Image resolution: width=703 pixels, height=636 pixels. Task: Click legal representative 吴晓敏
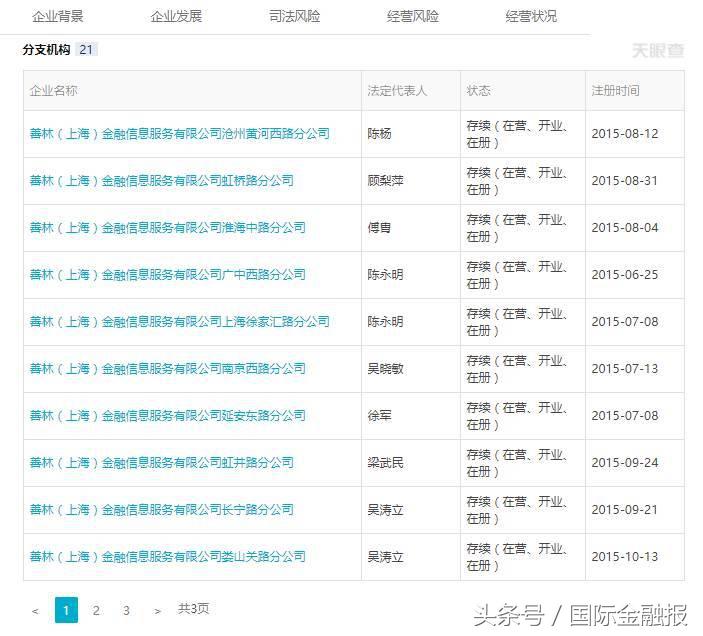[385, 368]
